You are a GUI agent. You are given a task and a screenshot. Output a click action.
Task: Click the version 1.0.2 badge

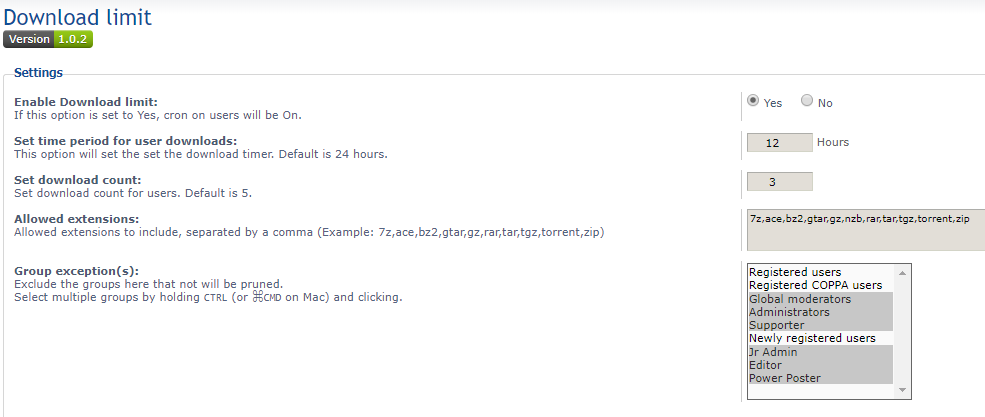(48, 39)
